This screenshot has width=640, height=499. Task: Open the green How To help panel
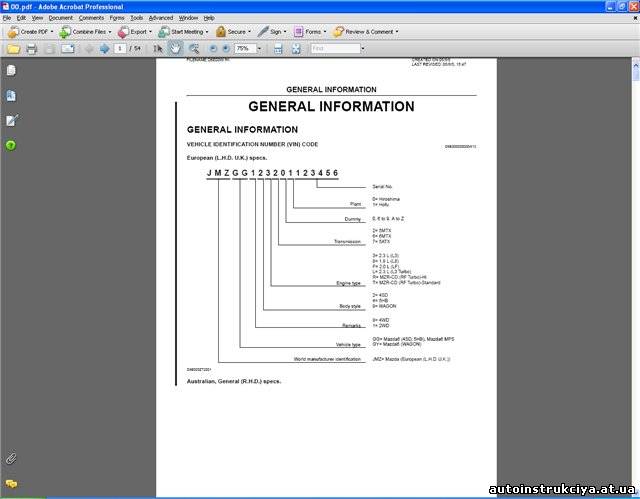pos(11,145)
